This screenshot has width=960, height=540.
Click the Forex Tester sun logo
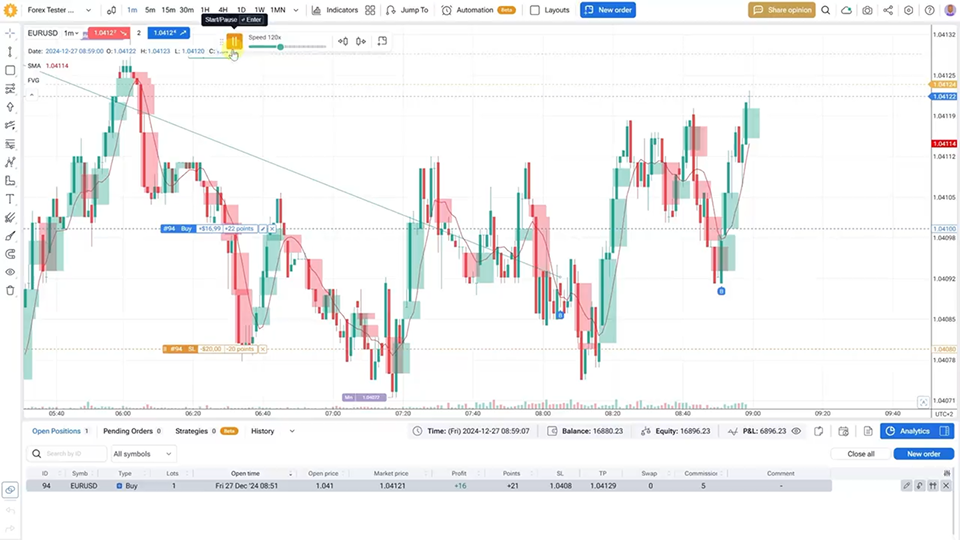tap(10, 10)
